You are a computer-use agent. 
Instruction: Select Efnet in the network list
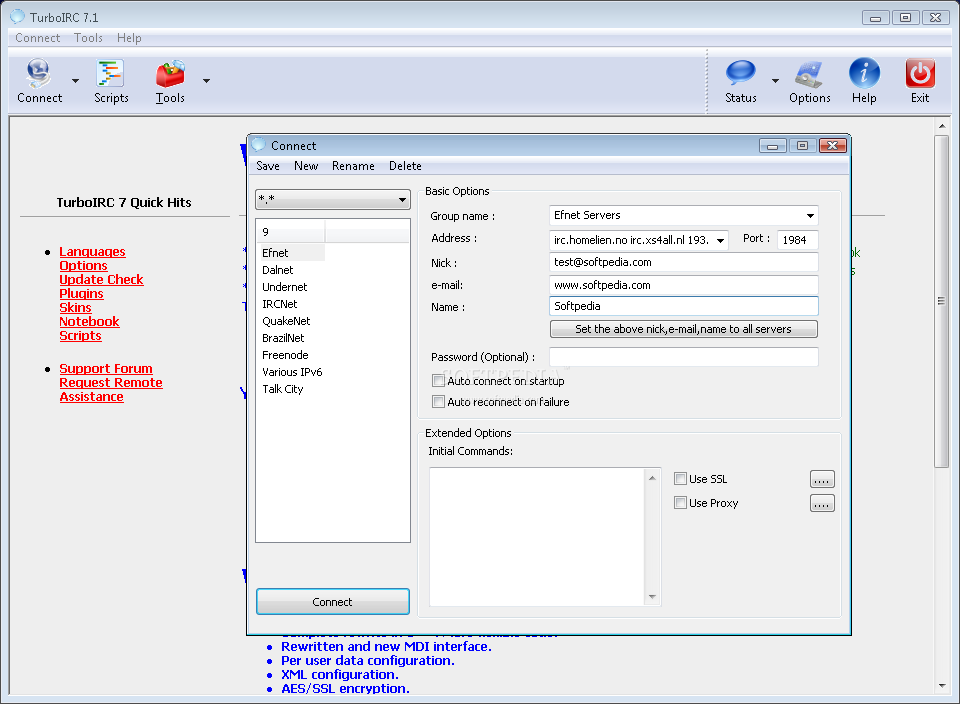click(x=275, y=253)
